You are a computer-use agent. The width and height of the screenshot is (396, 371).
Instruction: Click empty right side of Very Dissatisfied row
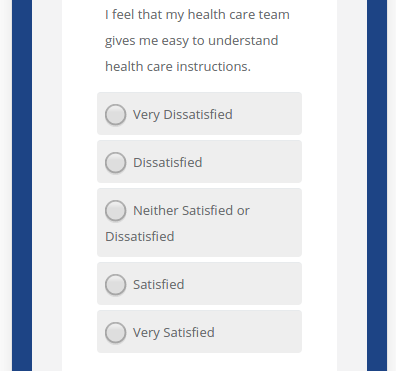pos(267,114)
